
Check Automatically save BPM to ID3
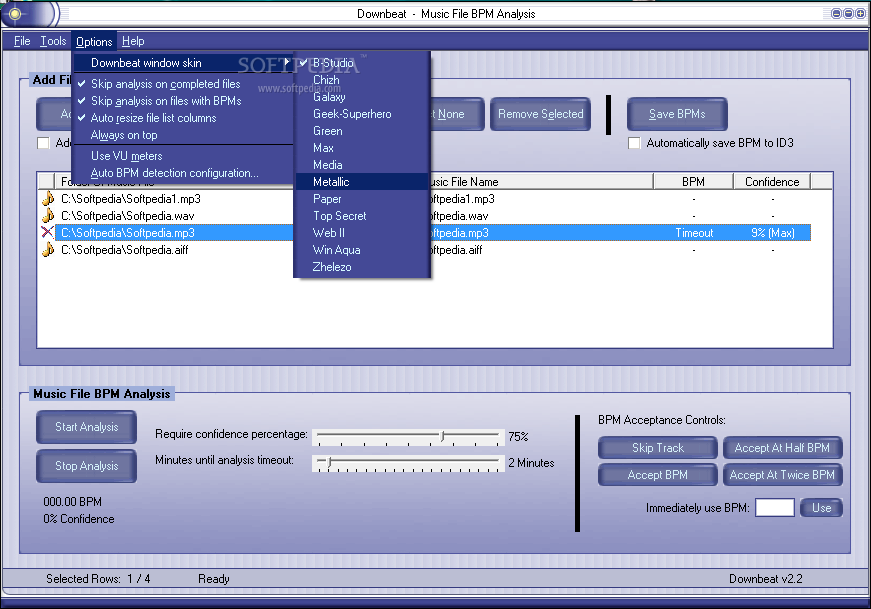[x=634, y=143]
